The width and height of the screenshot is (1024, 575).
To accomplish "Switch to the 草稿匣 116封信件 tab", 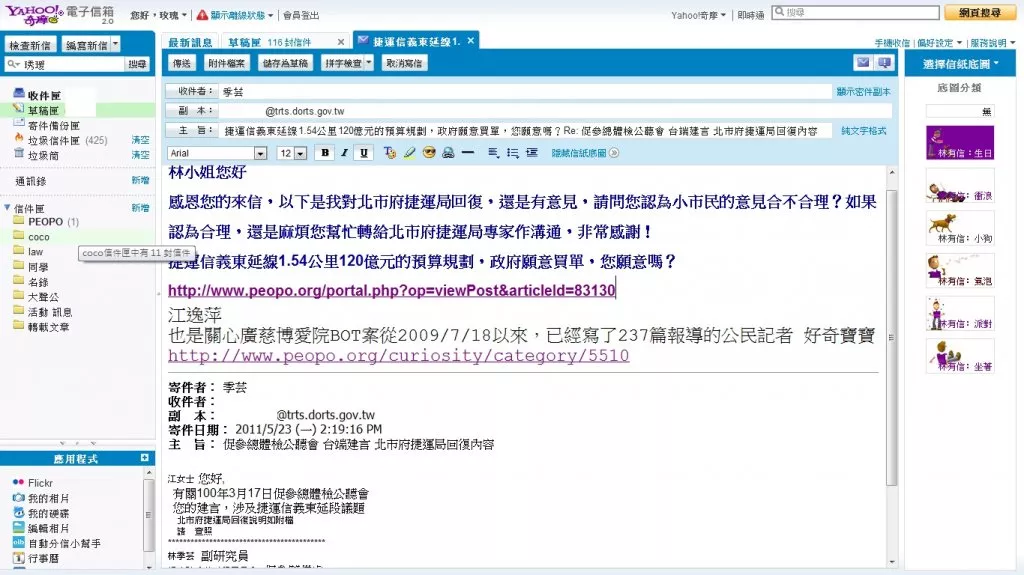I will [269, 42].
